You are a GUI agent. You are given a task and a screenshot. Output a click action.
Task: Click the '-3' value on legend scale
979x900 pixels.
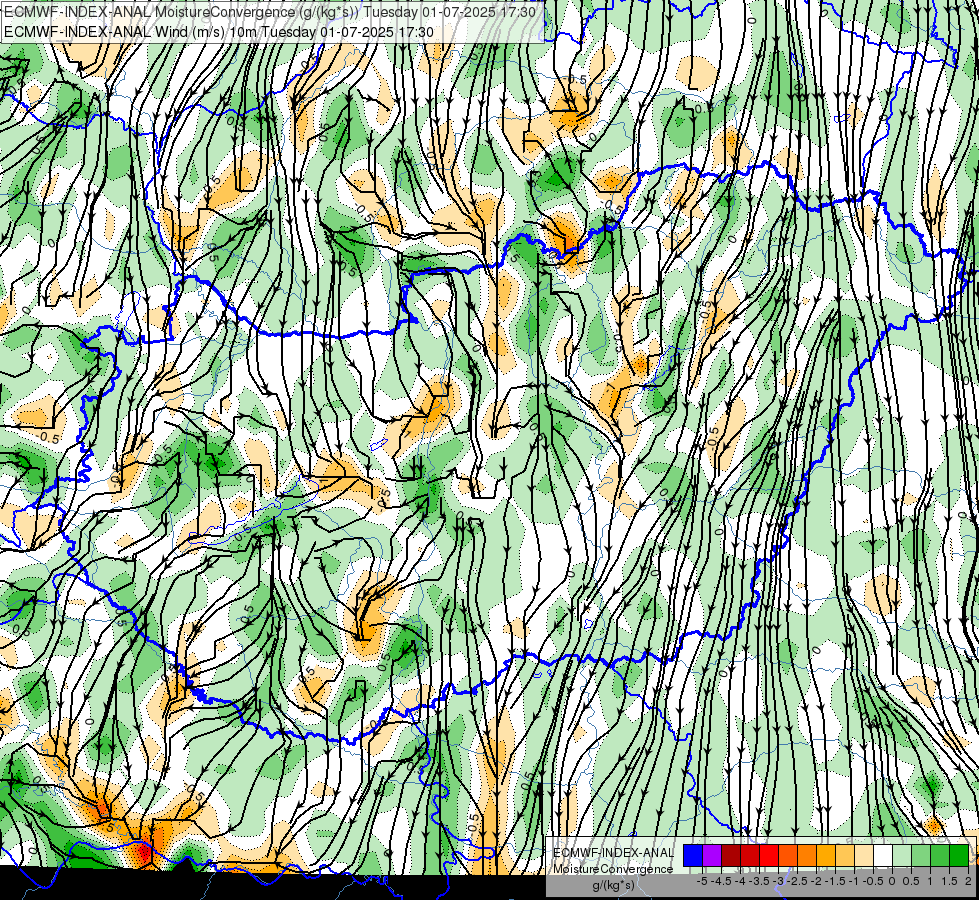(779, 881)
